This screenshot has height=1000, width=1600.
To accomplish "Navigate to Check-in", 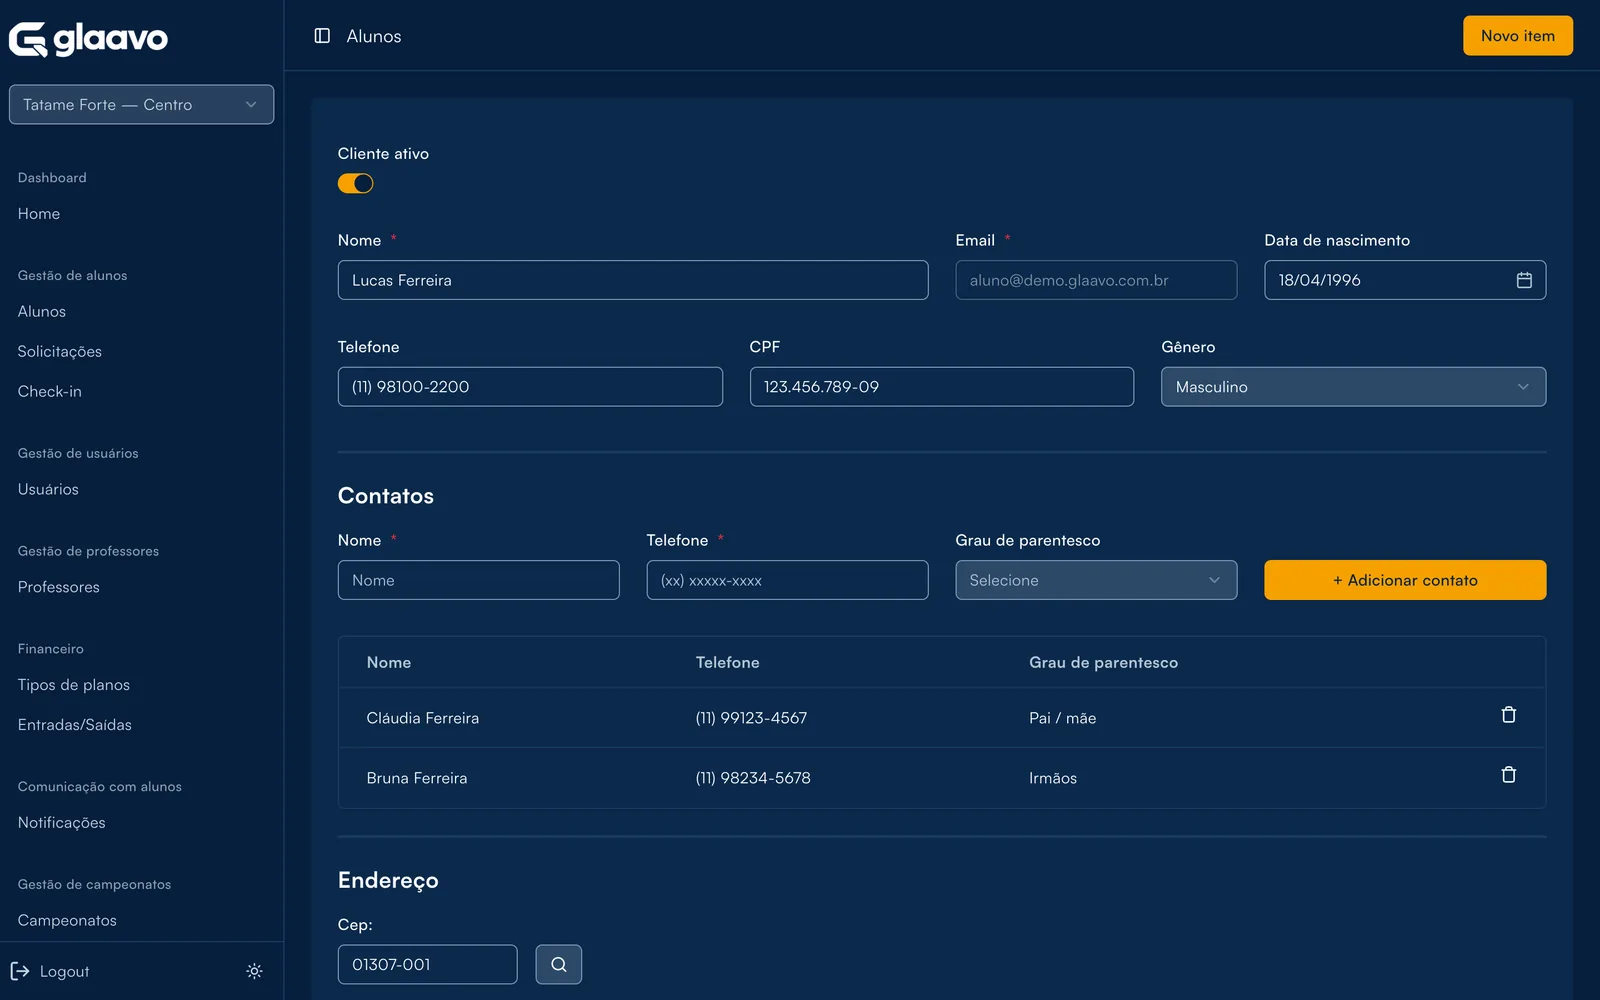I will click(x=50, y=392).
